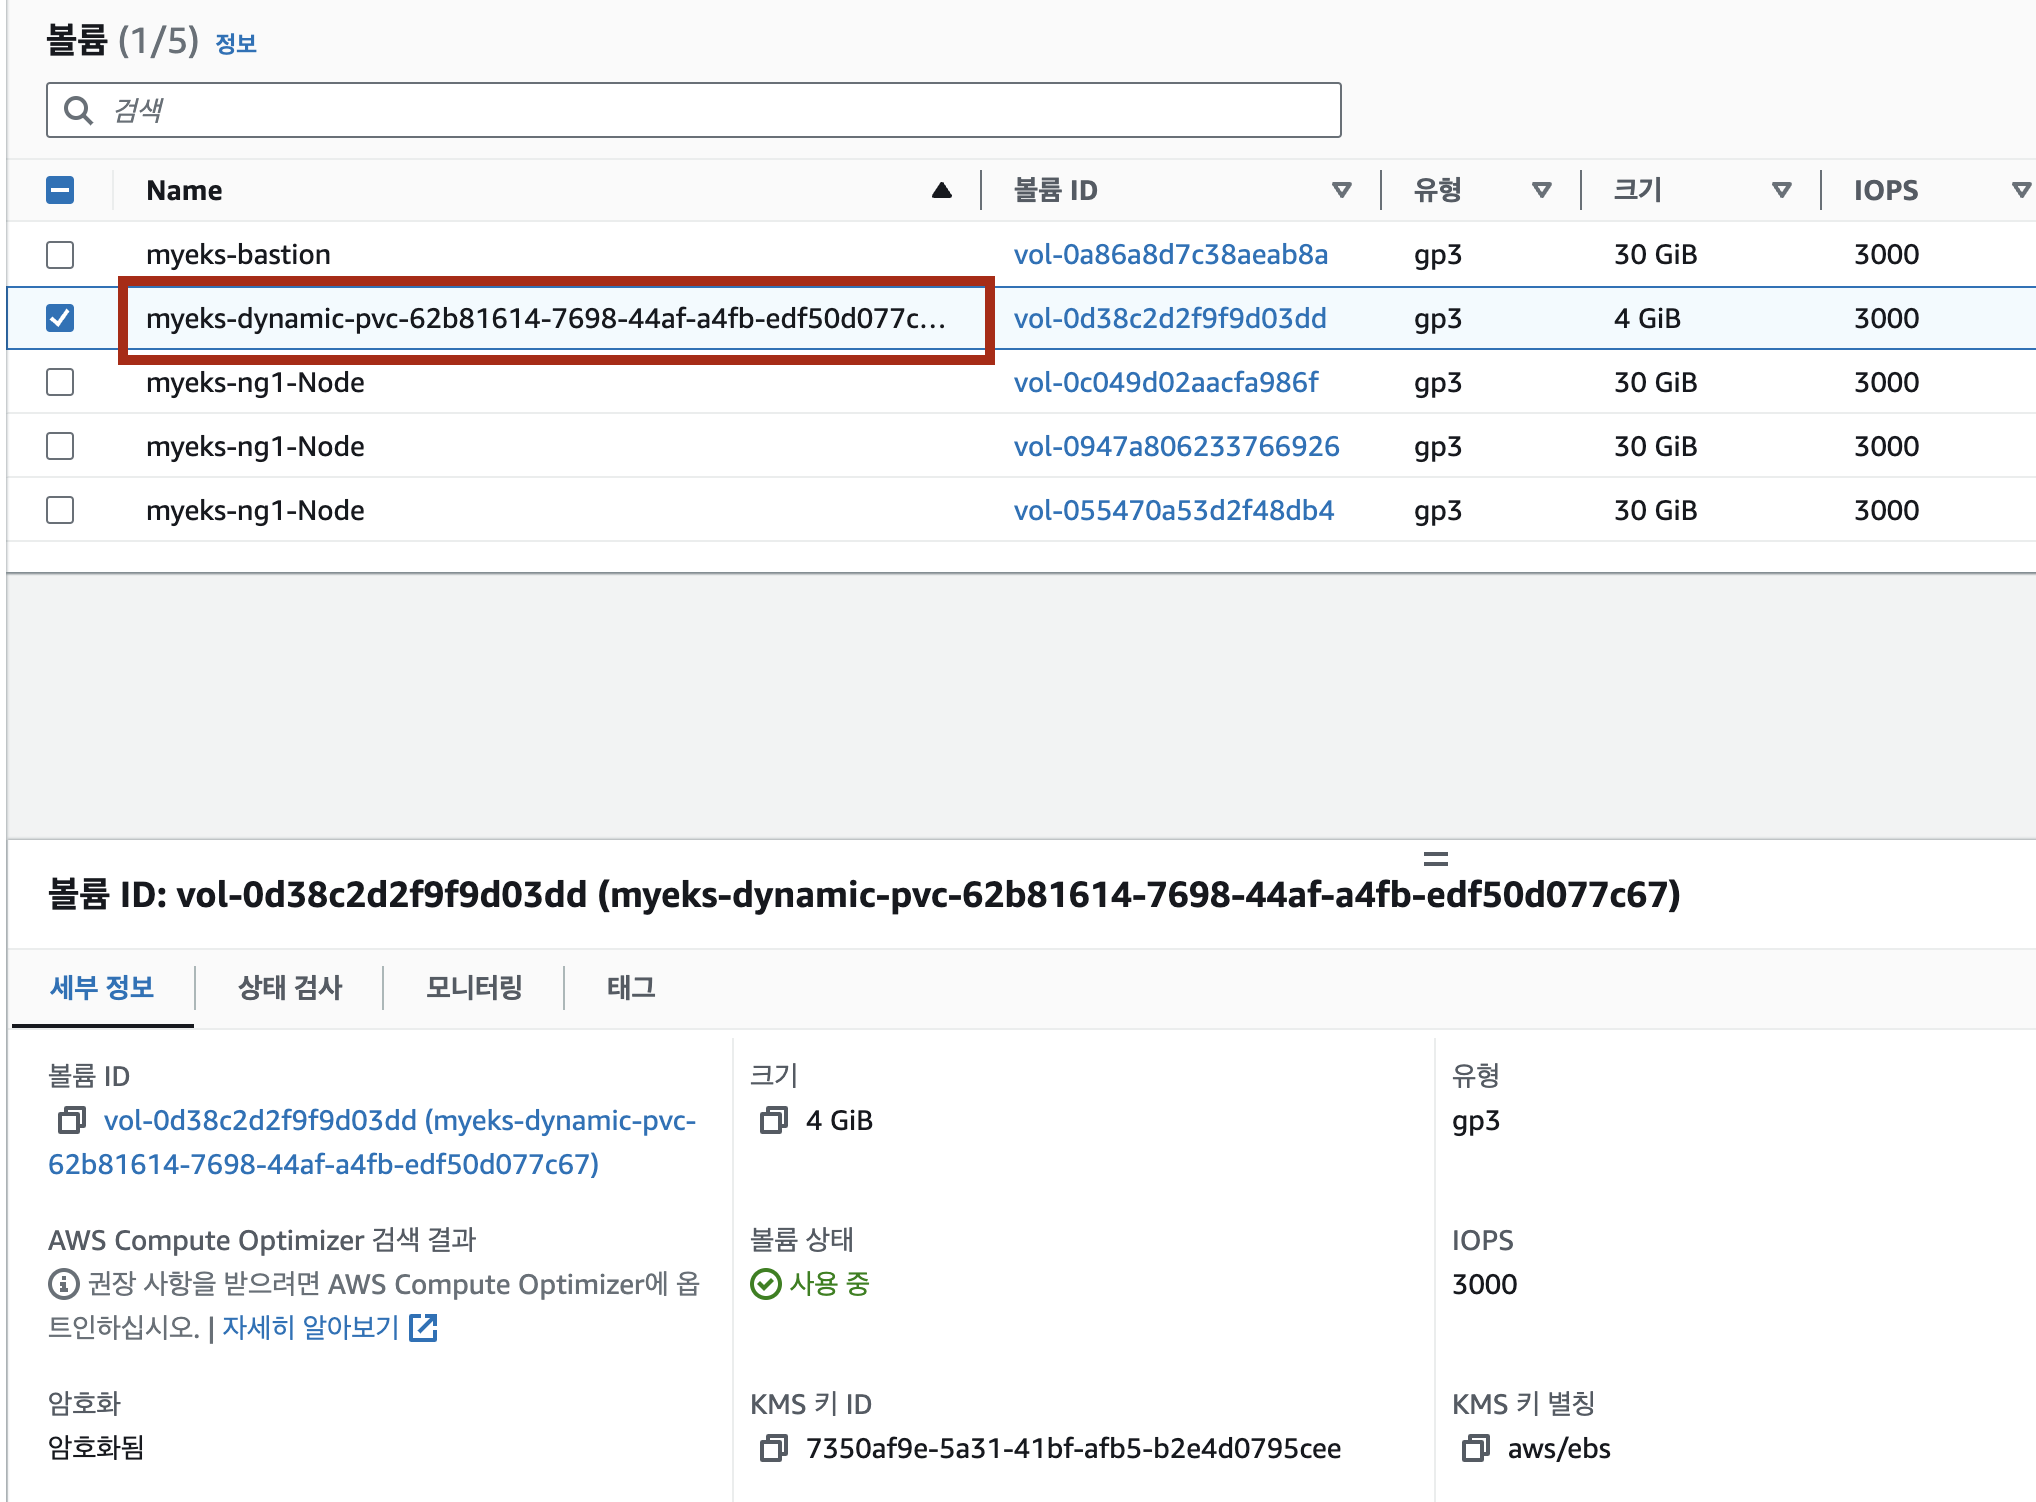Open the 크기 column sort dropdown
Image resolution: width=2036 pixels, height=1502 pixels.
point(1781,190)
